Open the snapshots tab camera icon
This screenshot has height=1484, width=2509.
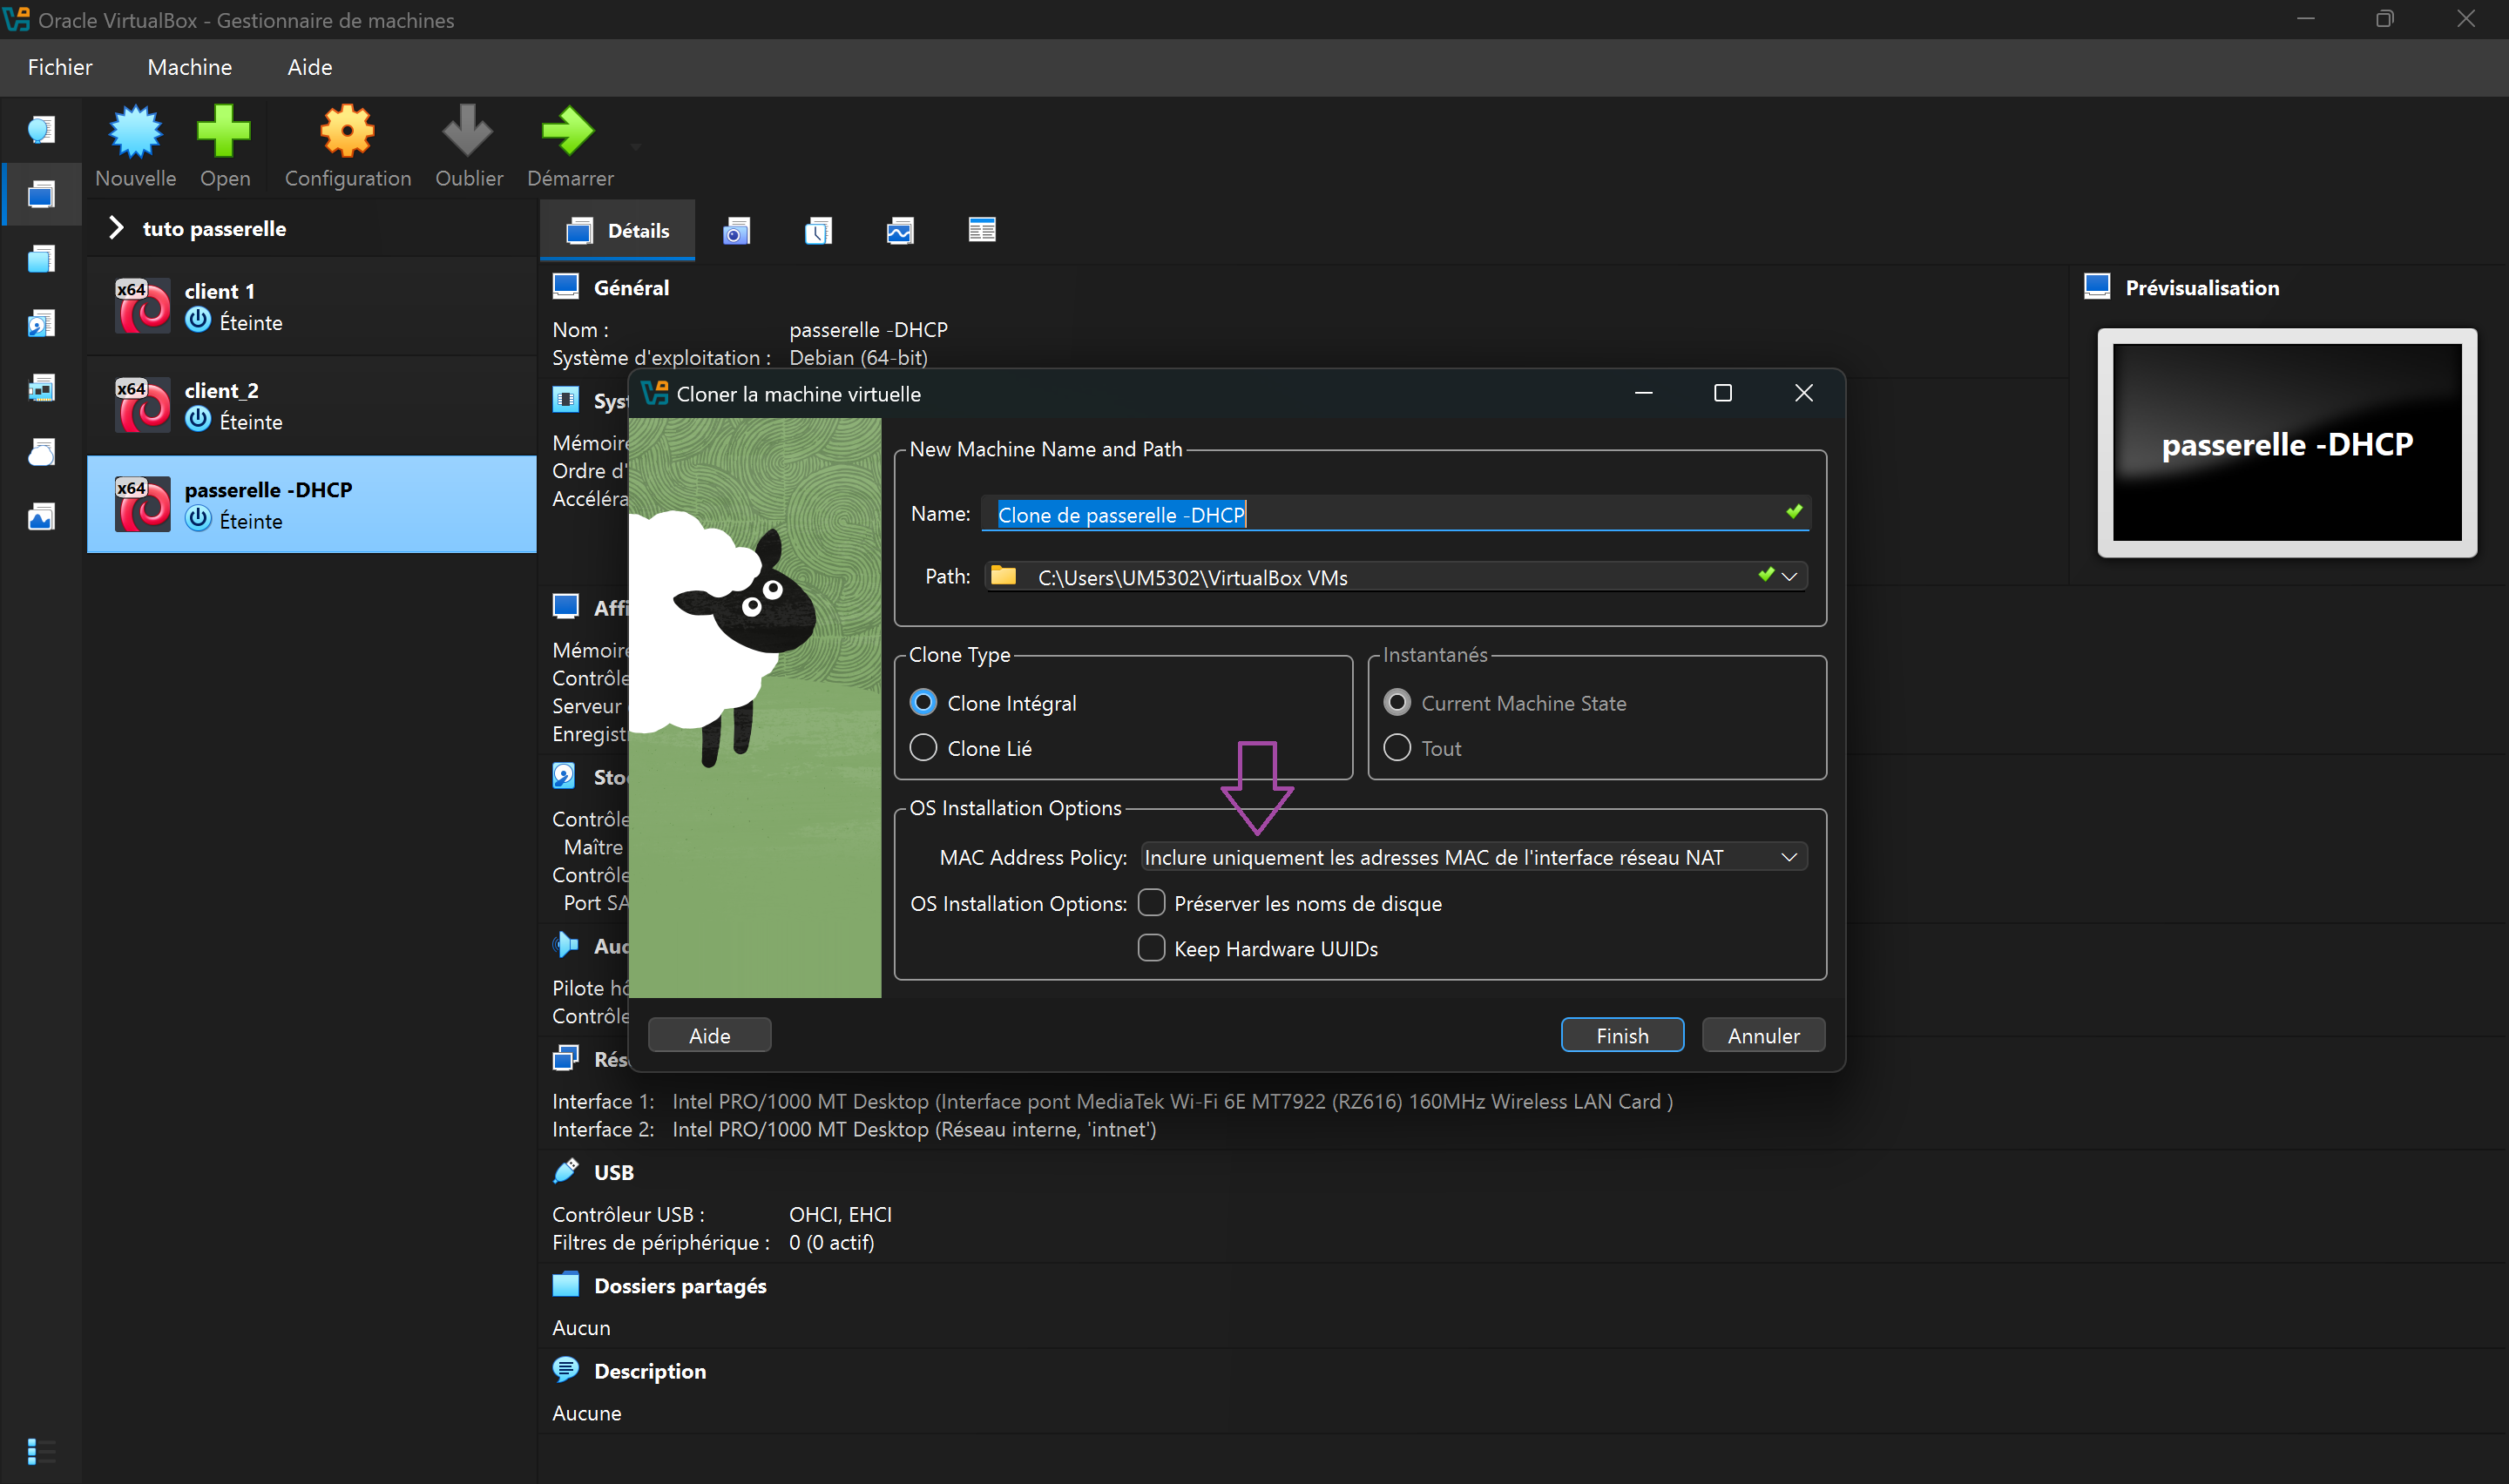[x=736, y=231]
